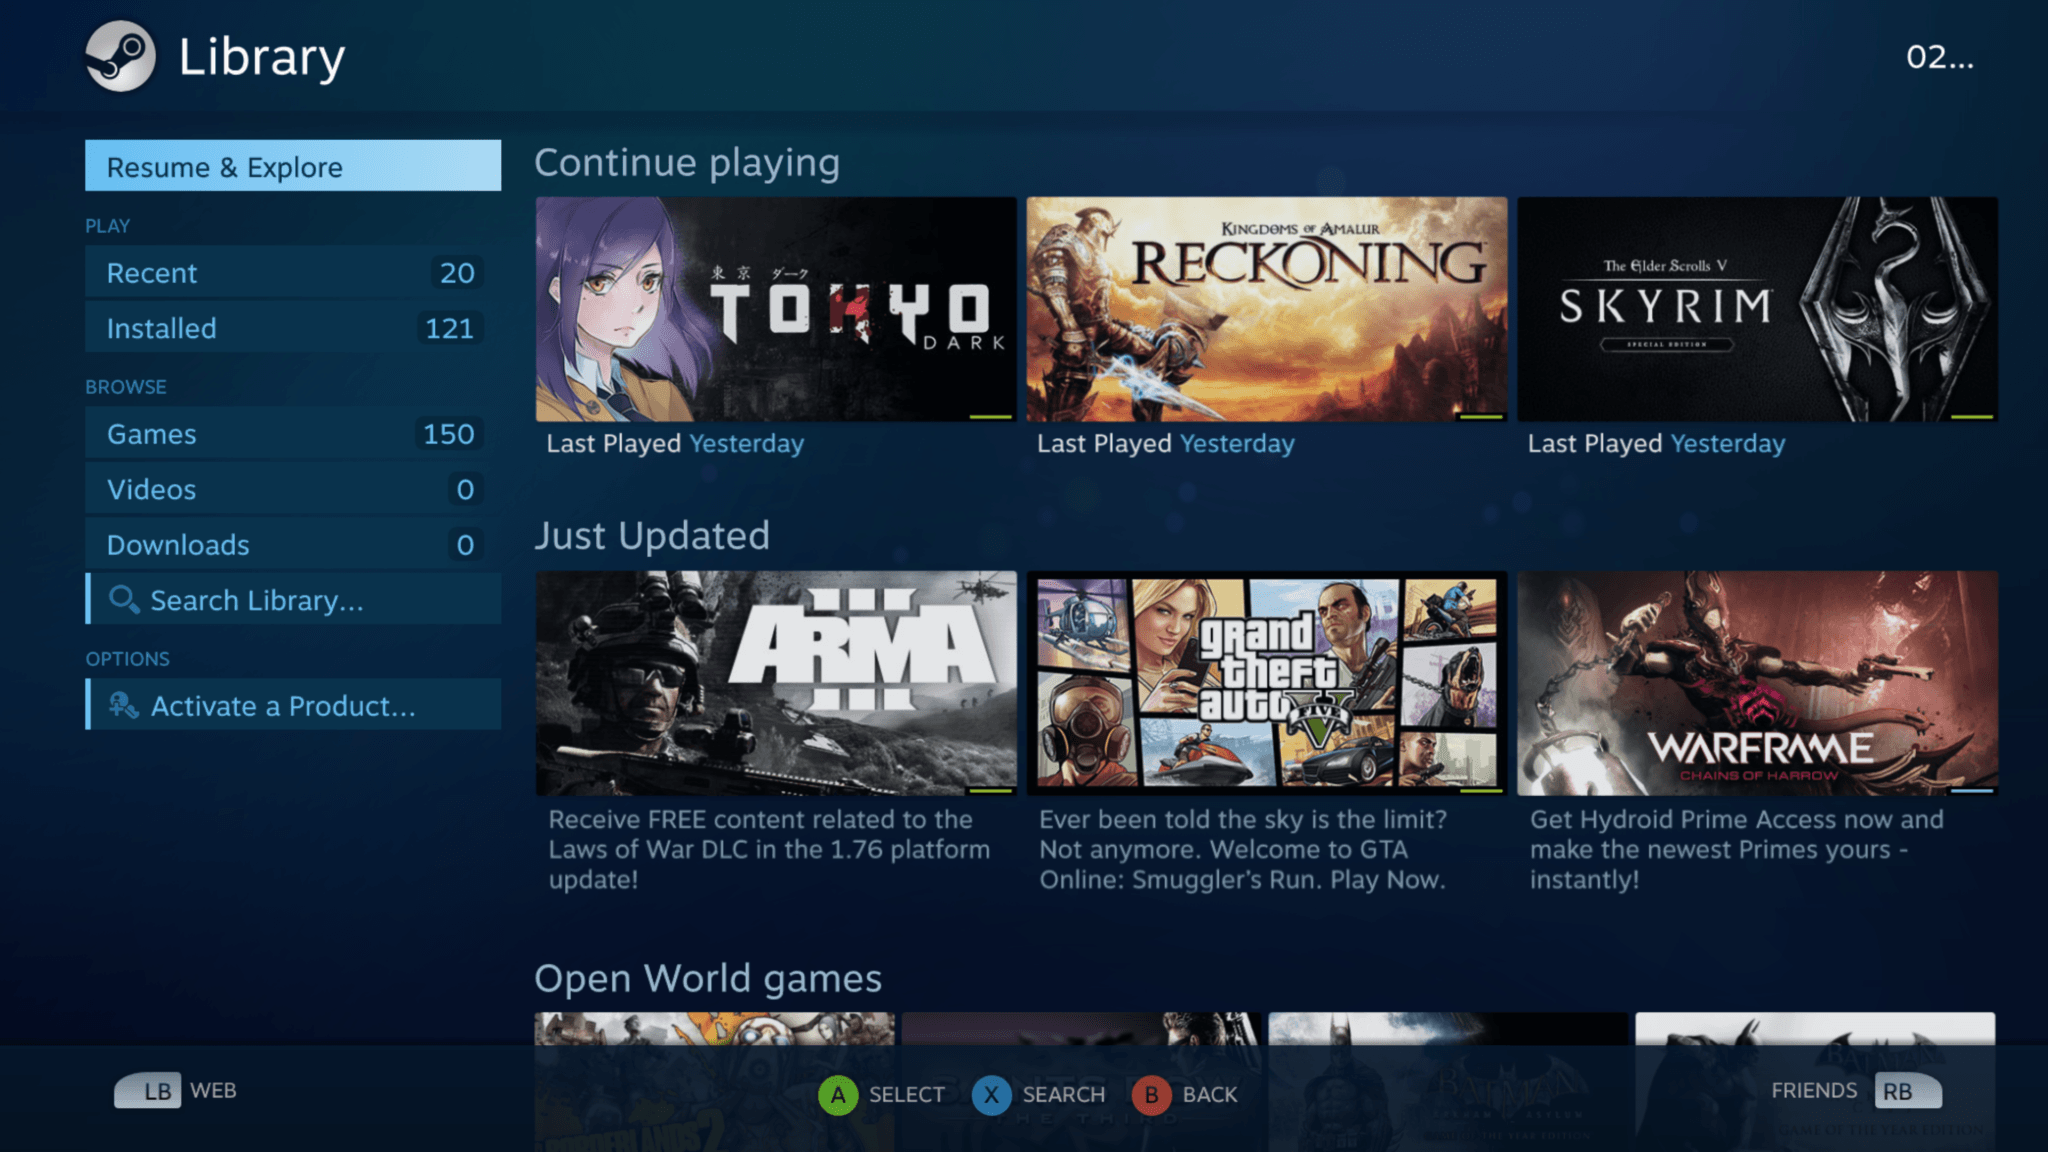This screenshot has width=2048, height=1152.
Task: Click the Downloads count 0
Action: [465, 545]
